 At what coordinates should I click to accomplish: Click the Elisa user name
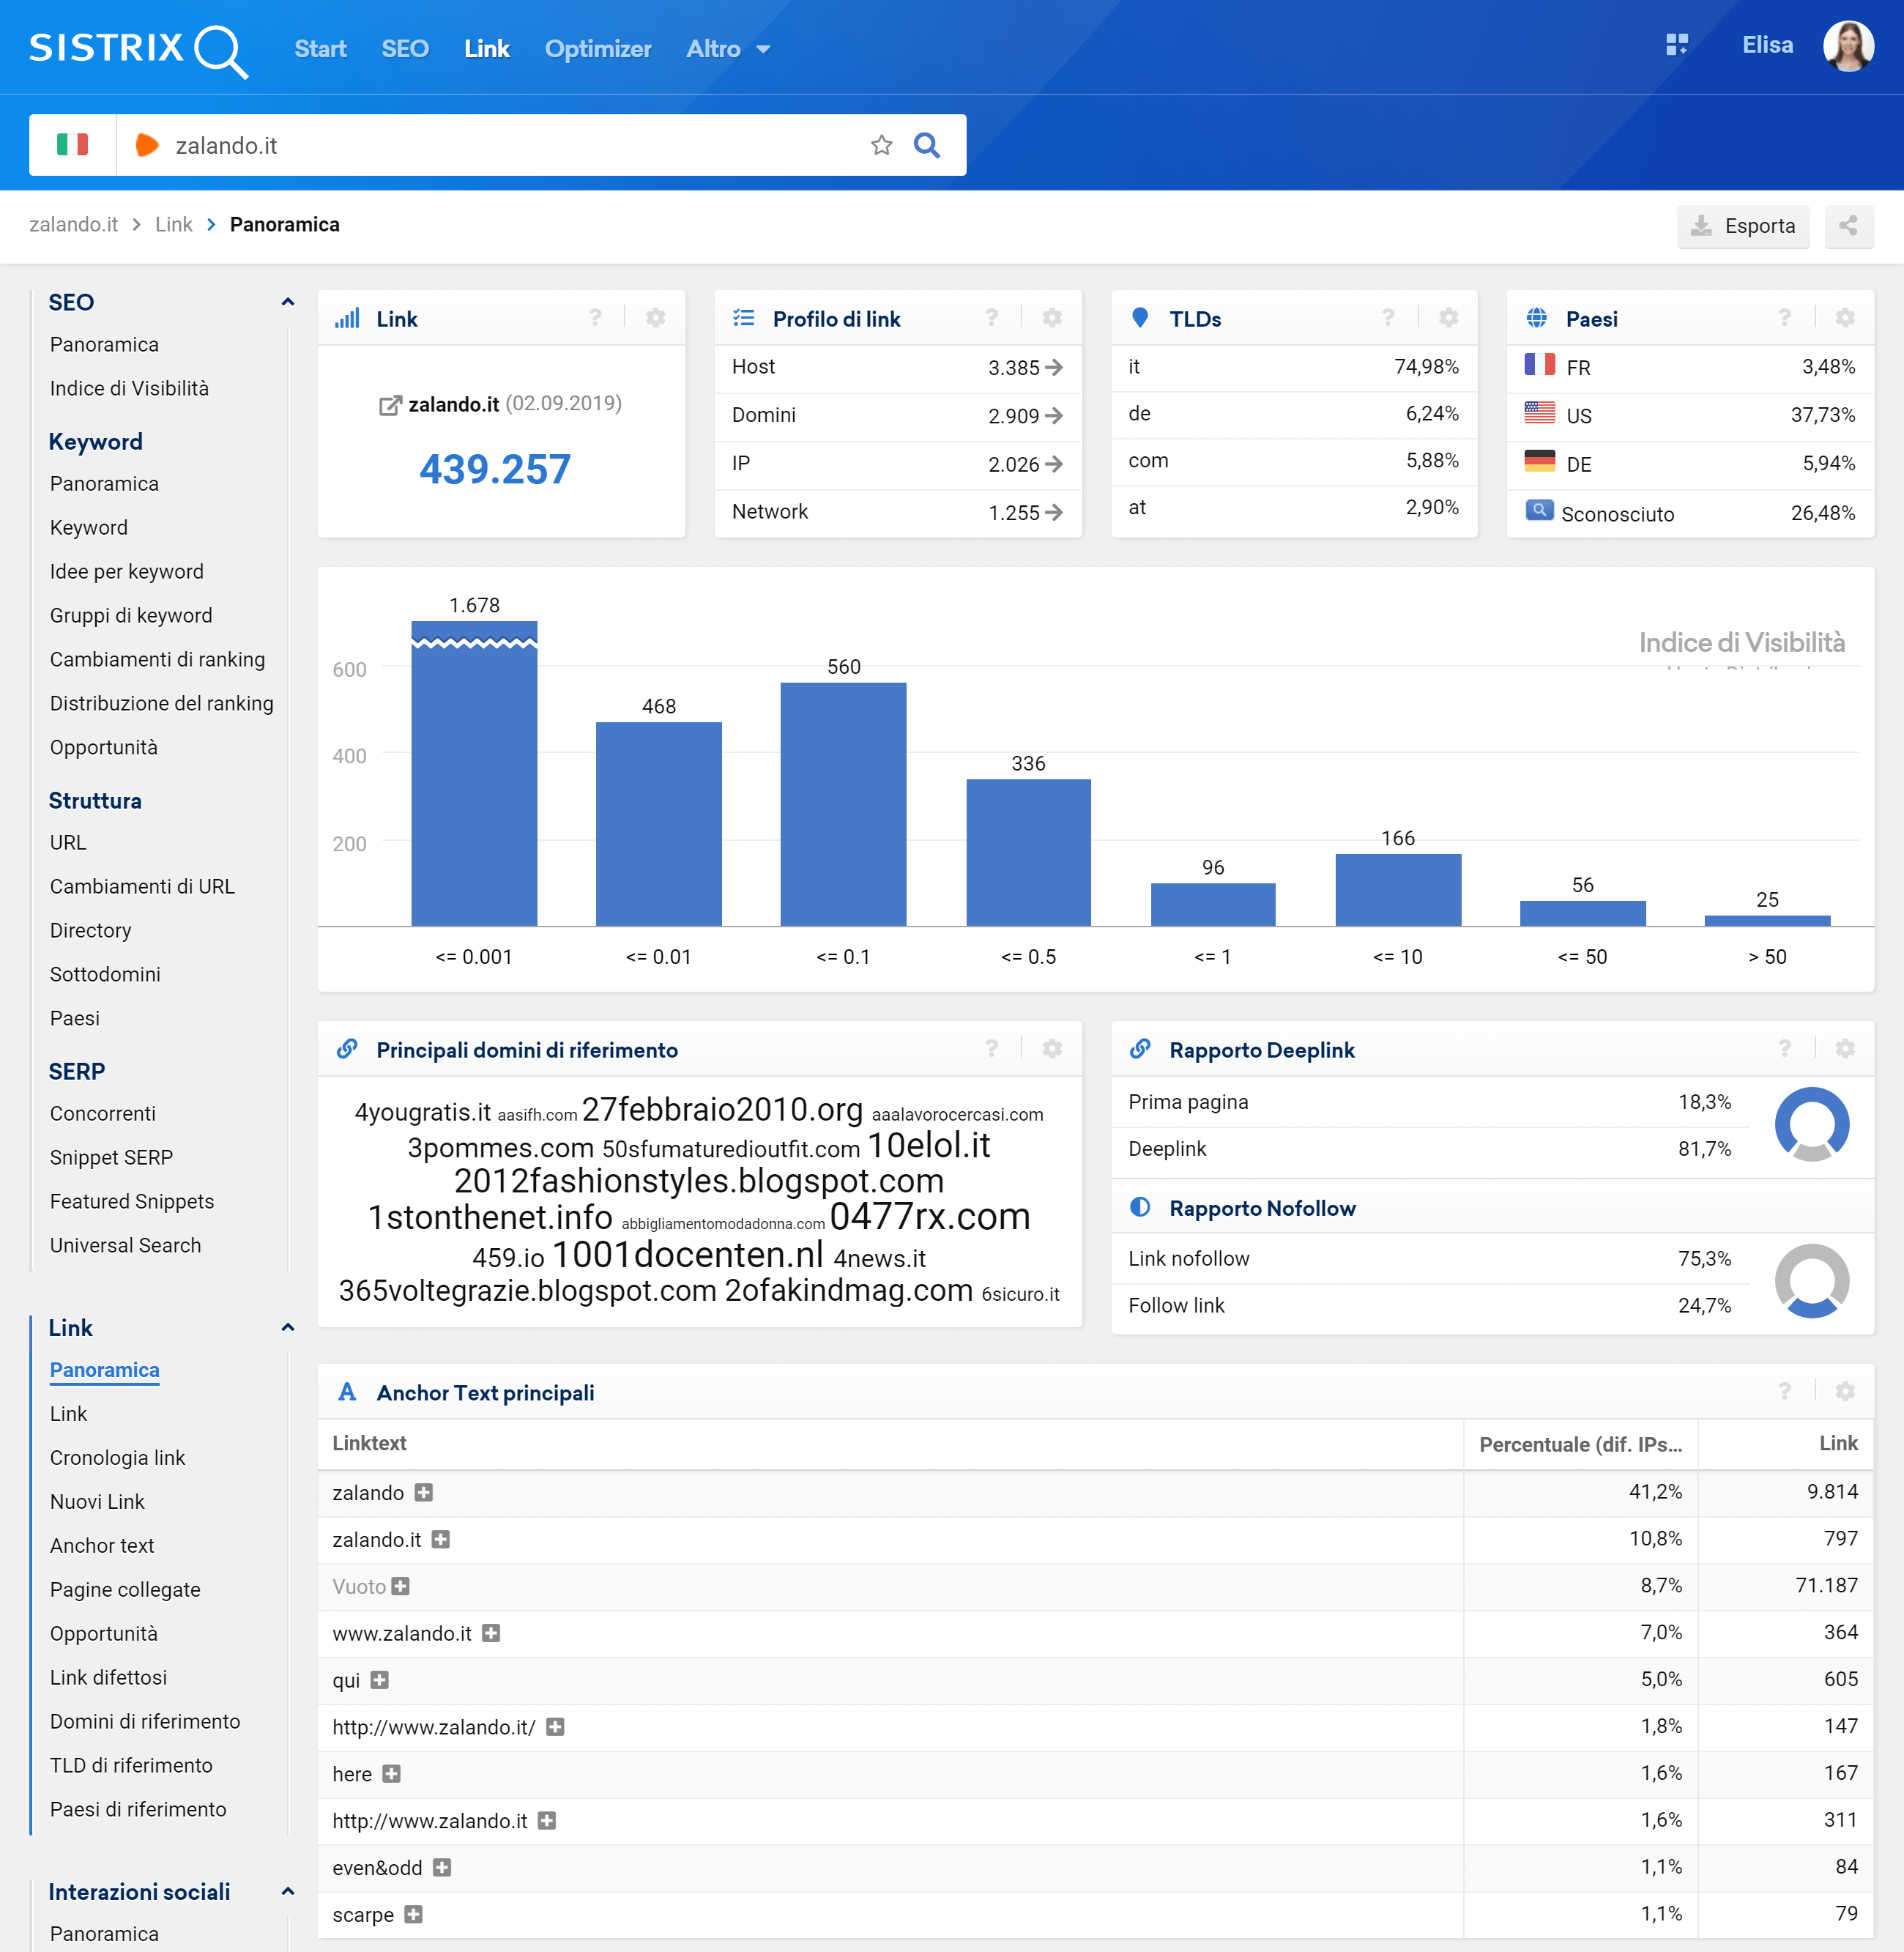pos(1767,45)
